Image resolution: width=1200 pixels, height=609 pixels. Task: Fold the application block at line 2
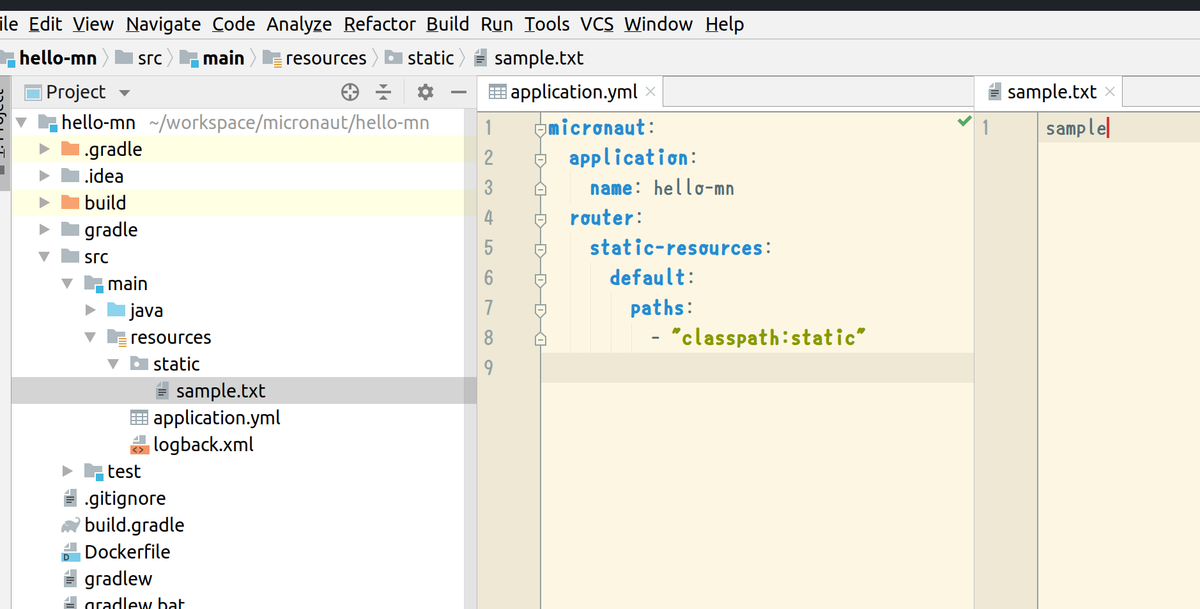(x=541, y=159)
